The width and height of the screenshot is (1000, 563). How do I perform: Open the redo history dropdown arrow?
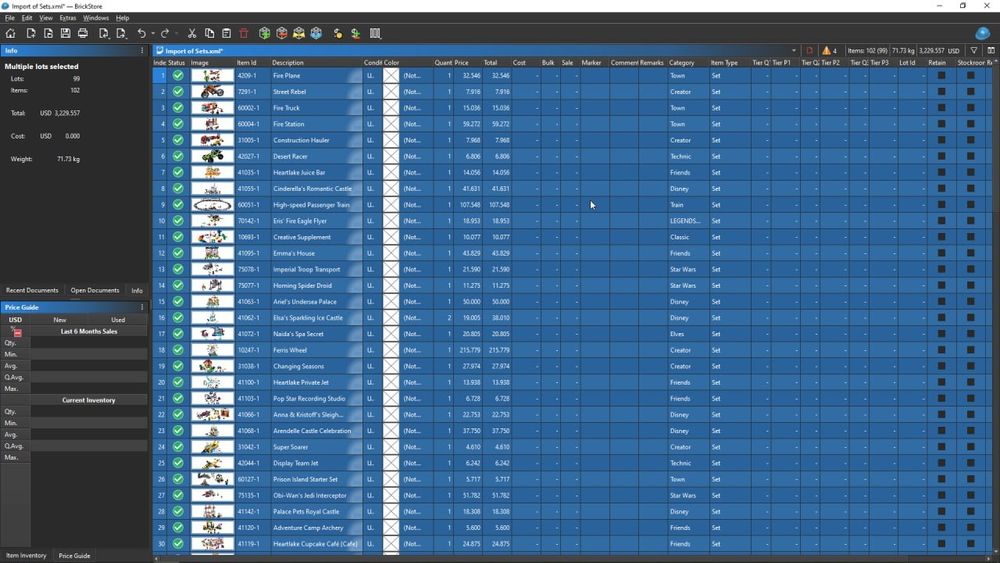[176, 34]
